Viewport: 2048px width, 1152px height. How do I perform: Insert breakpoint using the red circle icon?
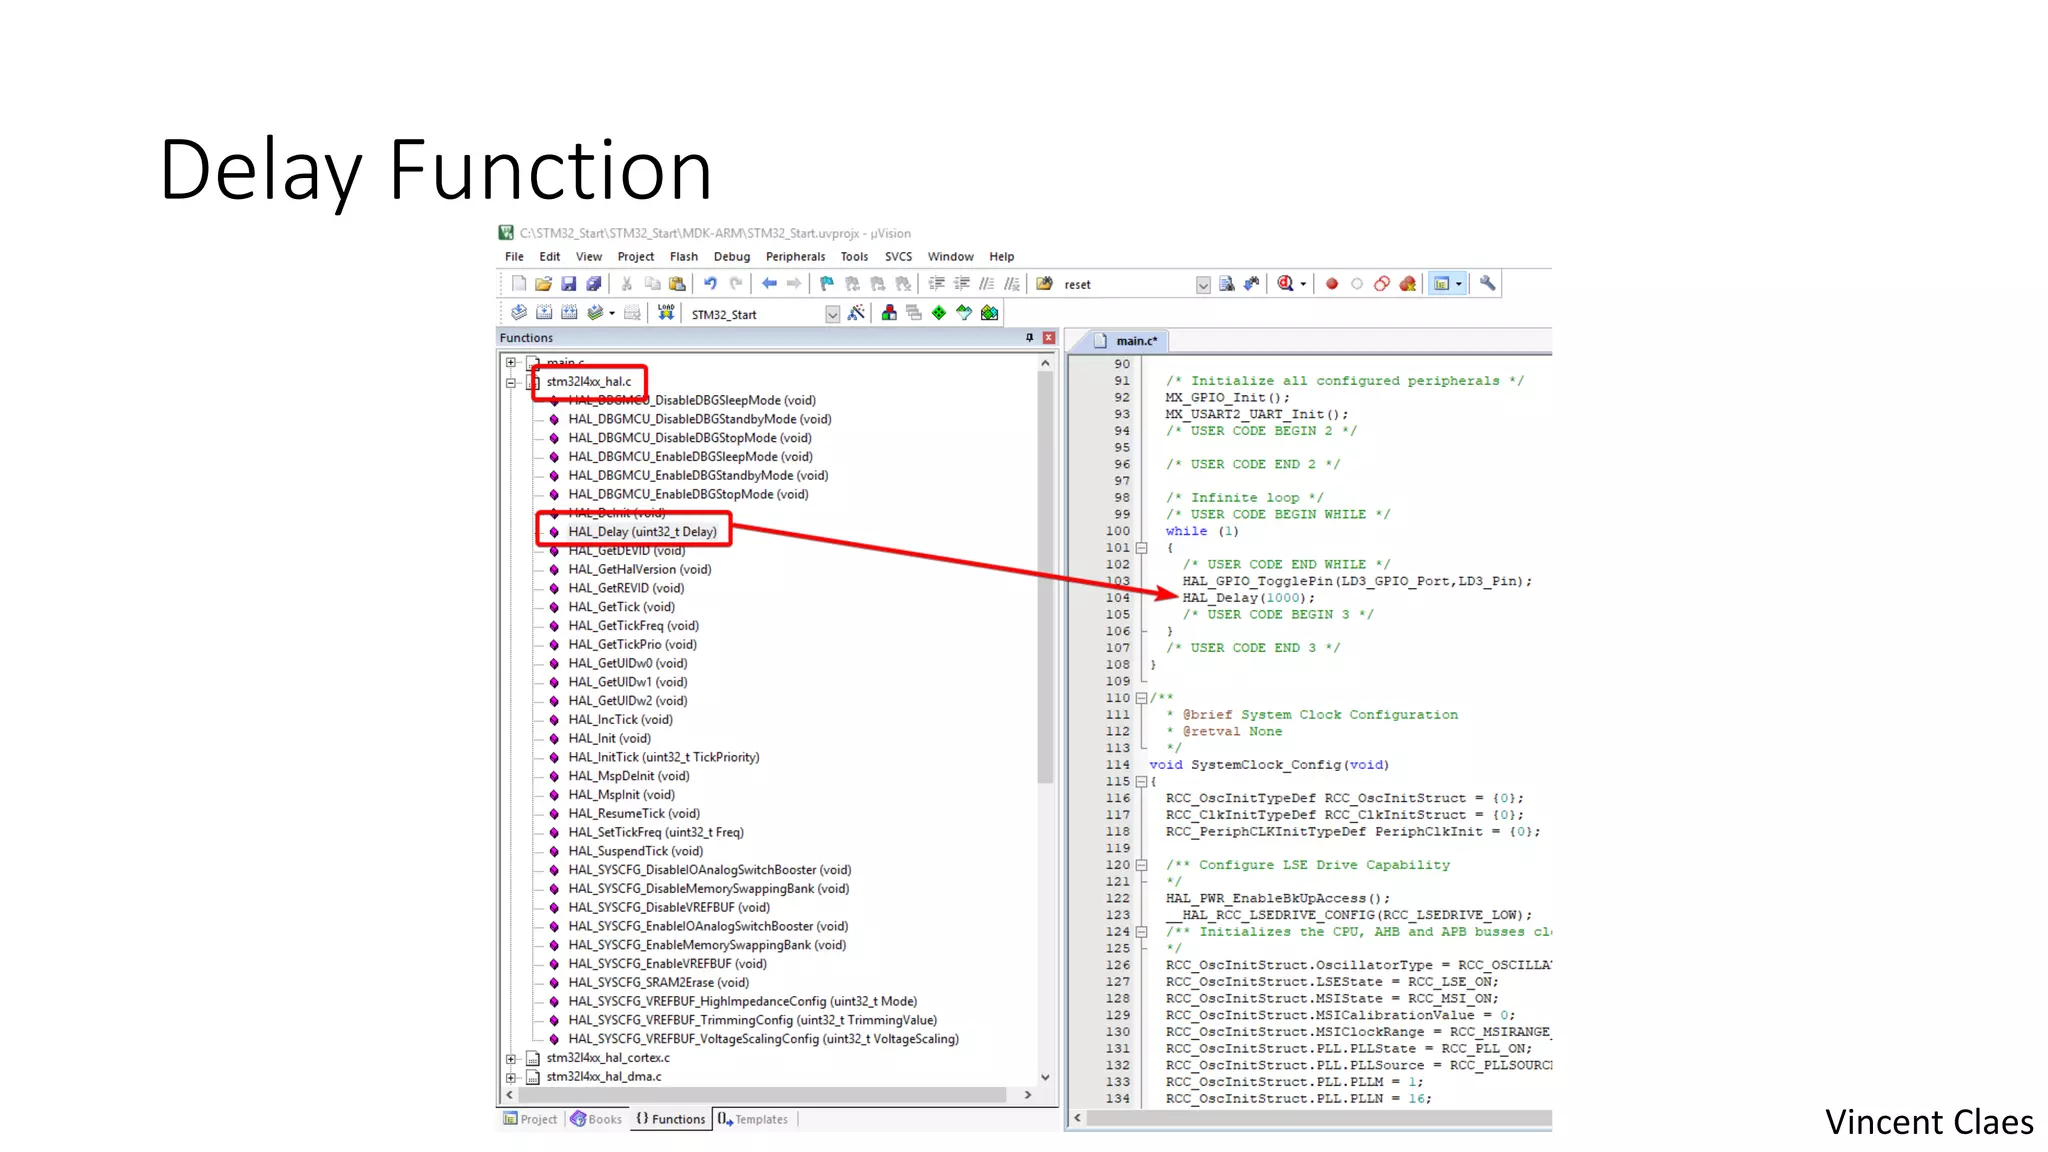coord(1332,284)
